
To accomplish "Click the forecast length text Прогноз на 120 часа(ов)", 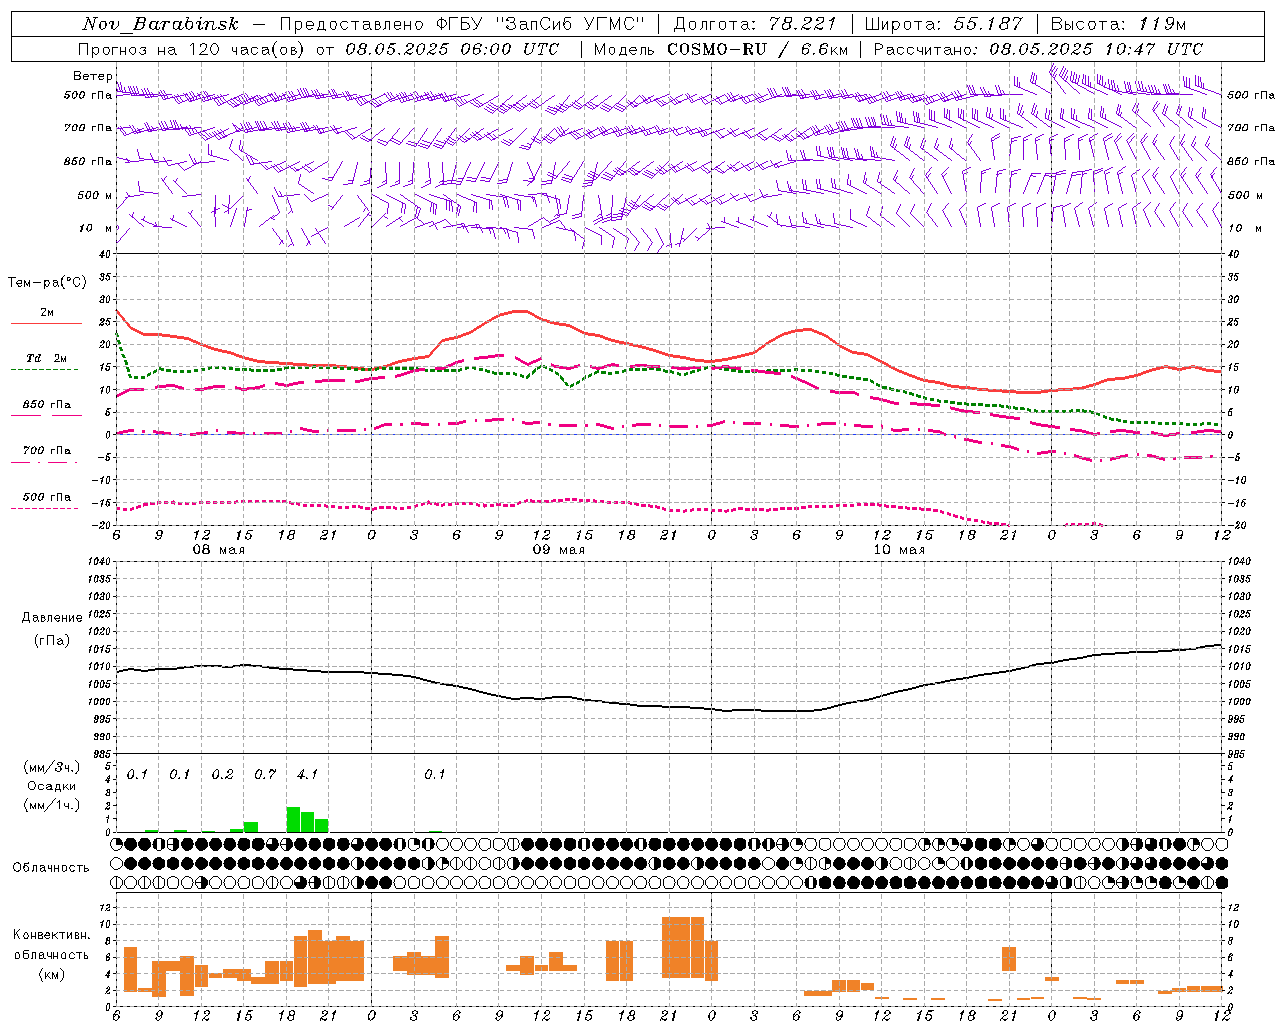I will 192,49.
